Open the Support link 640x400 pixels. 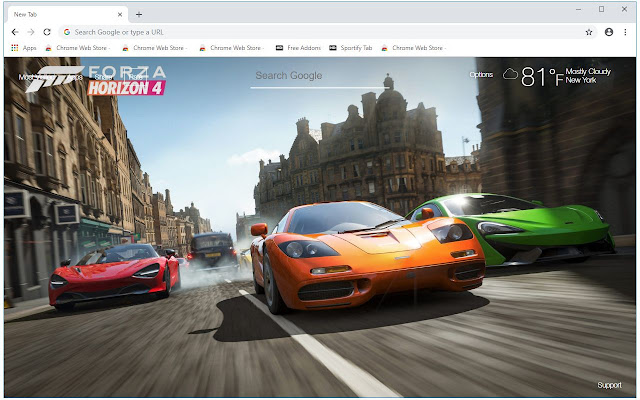(x=609, y=385)
